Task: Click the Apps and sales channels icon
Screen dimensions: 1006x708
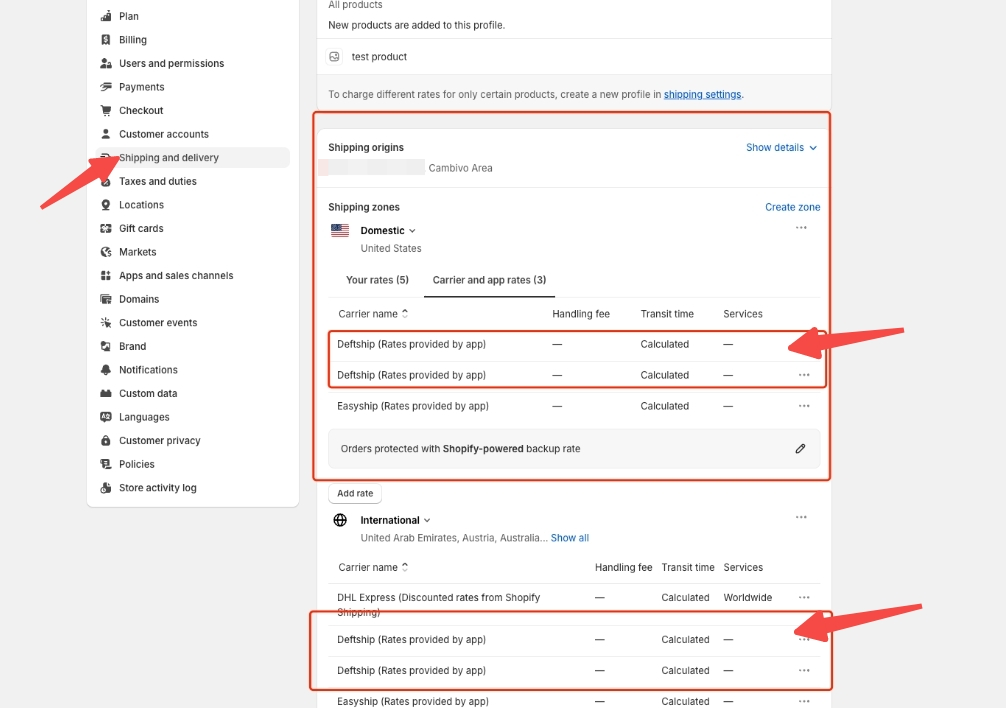Action: point(106,275)
